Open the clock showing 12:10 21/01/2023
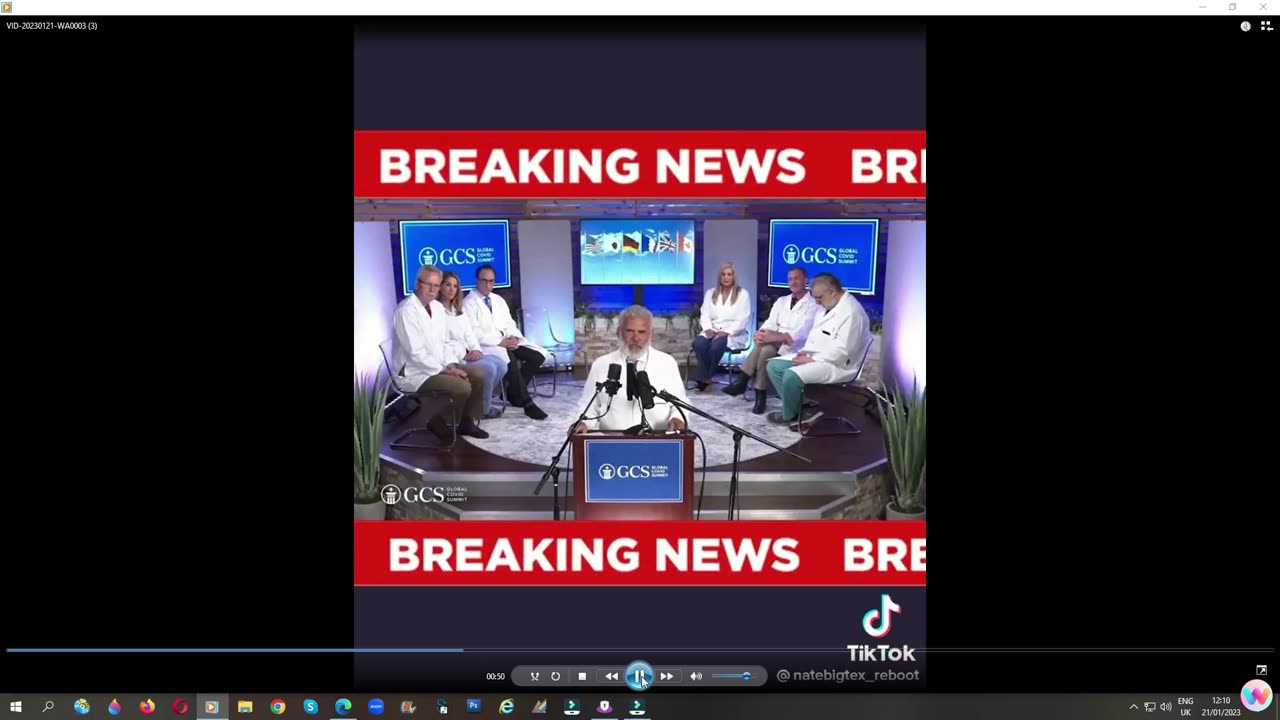The image size is (1280, 720). coord(1221,707)
